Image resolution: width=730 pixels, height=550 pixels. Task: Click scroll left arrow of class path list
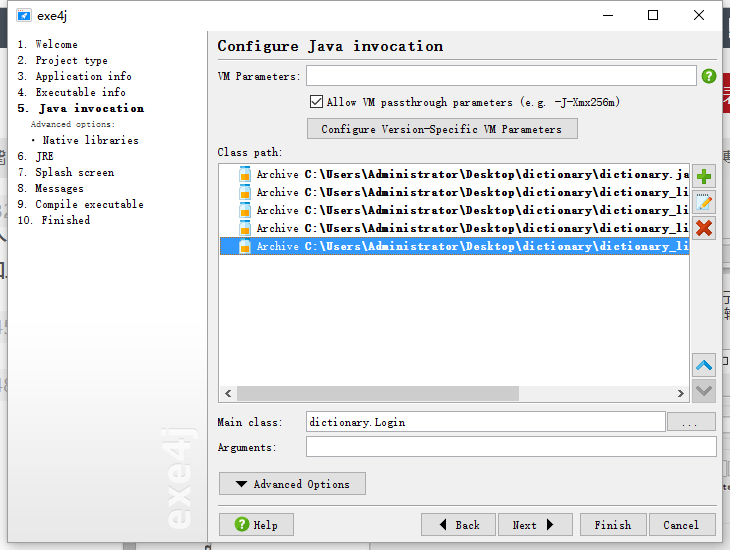tap(228, 394)
